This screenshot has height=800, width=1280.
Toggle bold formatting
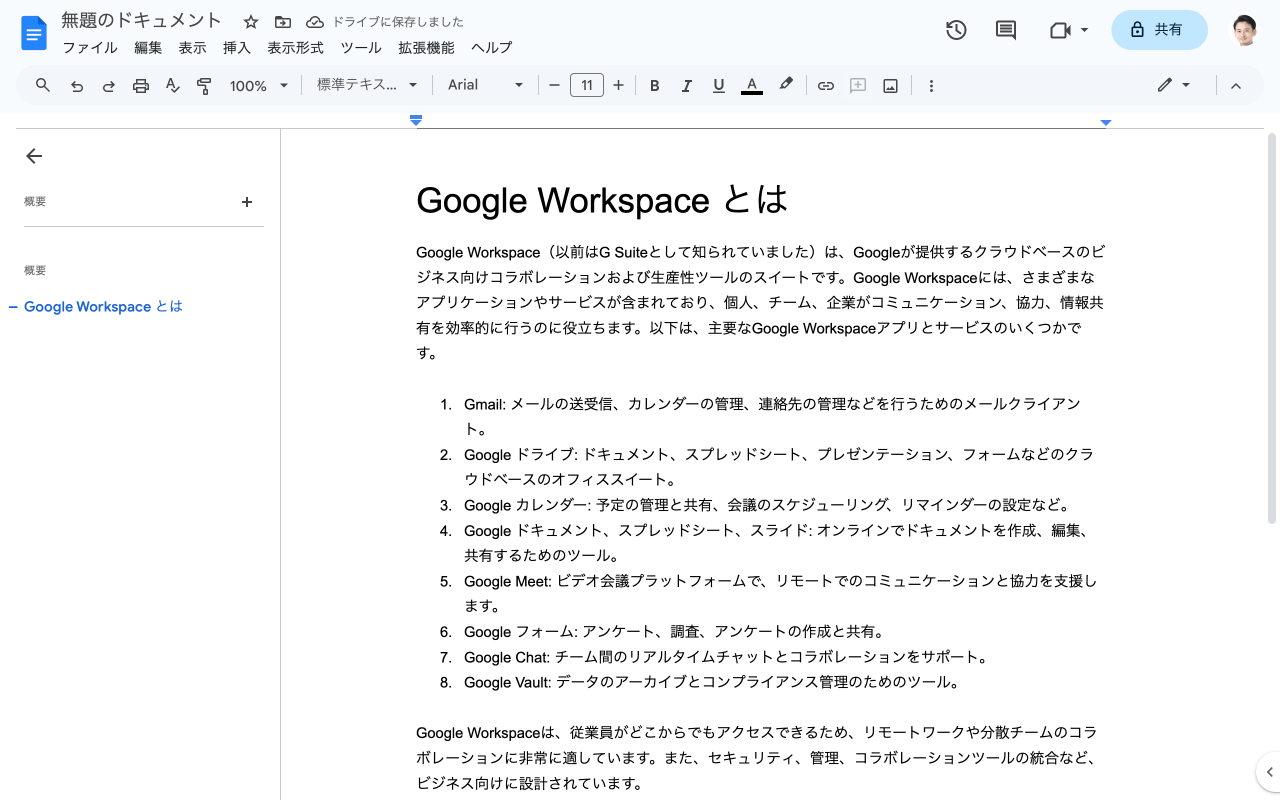pos(655,86)
